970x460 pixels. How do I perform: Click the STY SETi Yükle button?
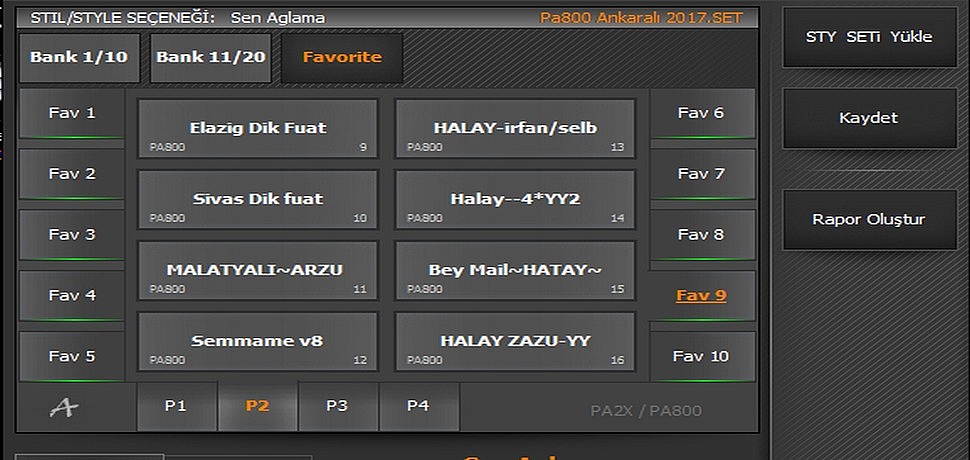pos(869,37)
